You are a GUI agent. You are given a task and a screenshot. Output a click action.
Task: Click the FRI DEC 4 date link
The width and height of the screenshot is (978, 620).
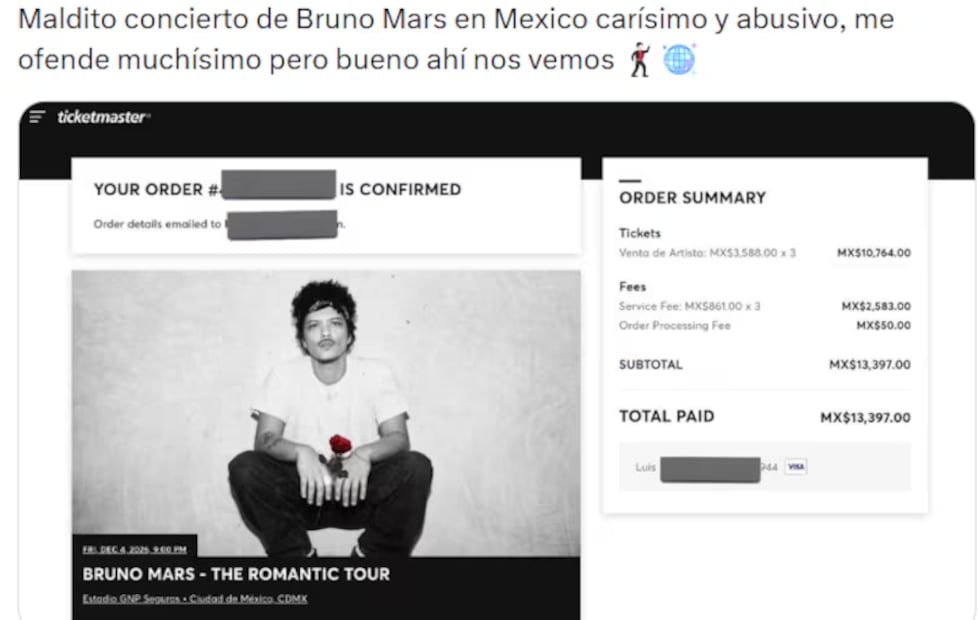pos(135,550)
